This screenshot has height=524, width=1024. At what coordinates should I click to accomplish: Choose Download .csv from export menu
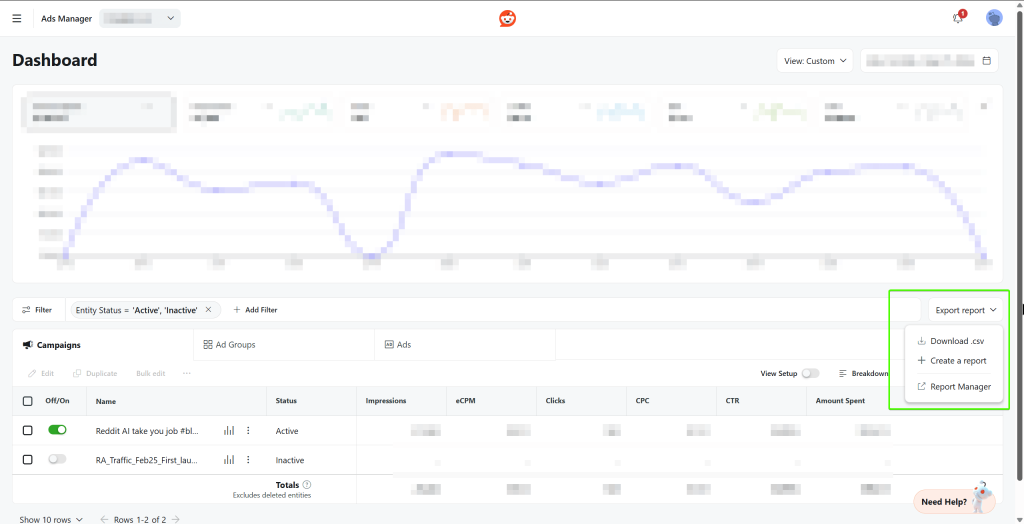click(956, 341)
